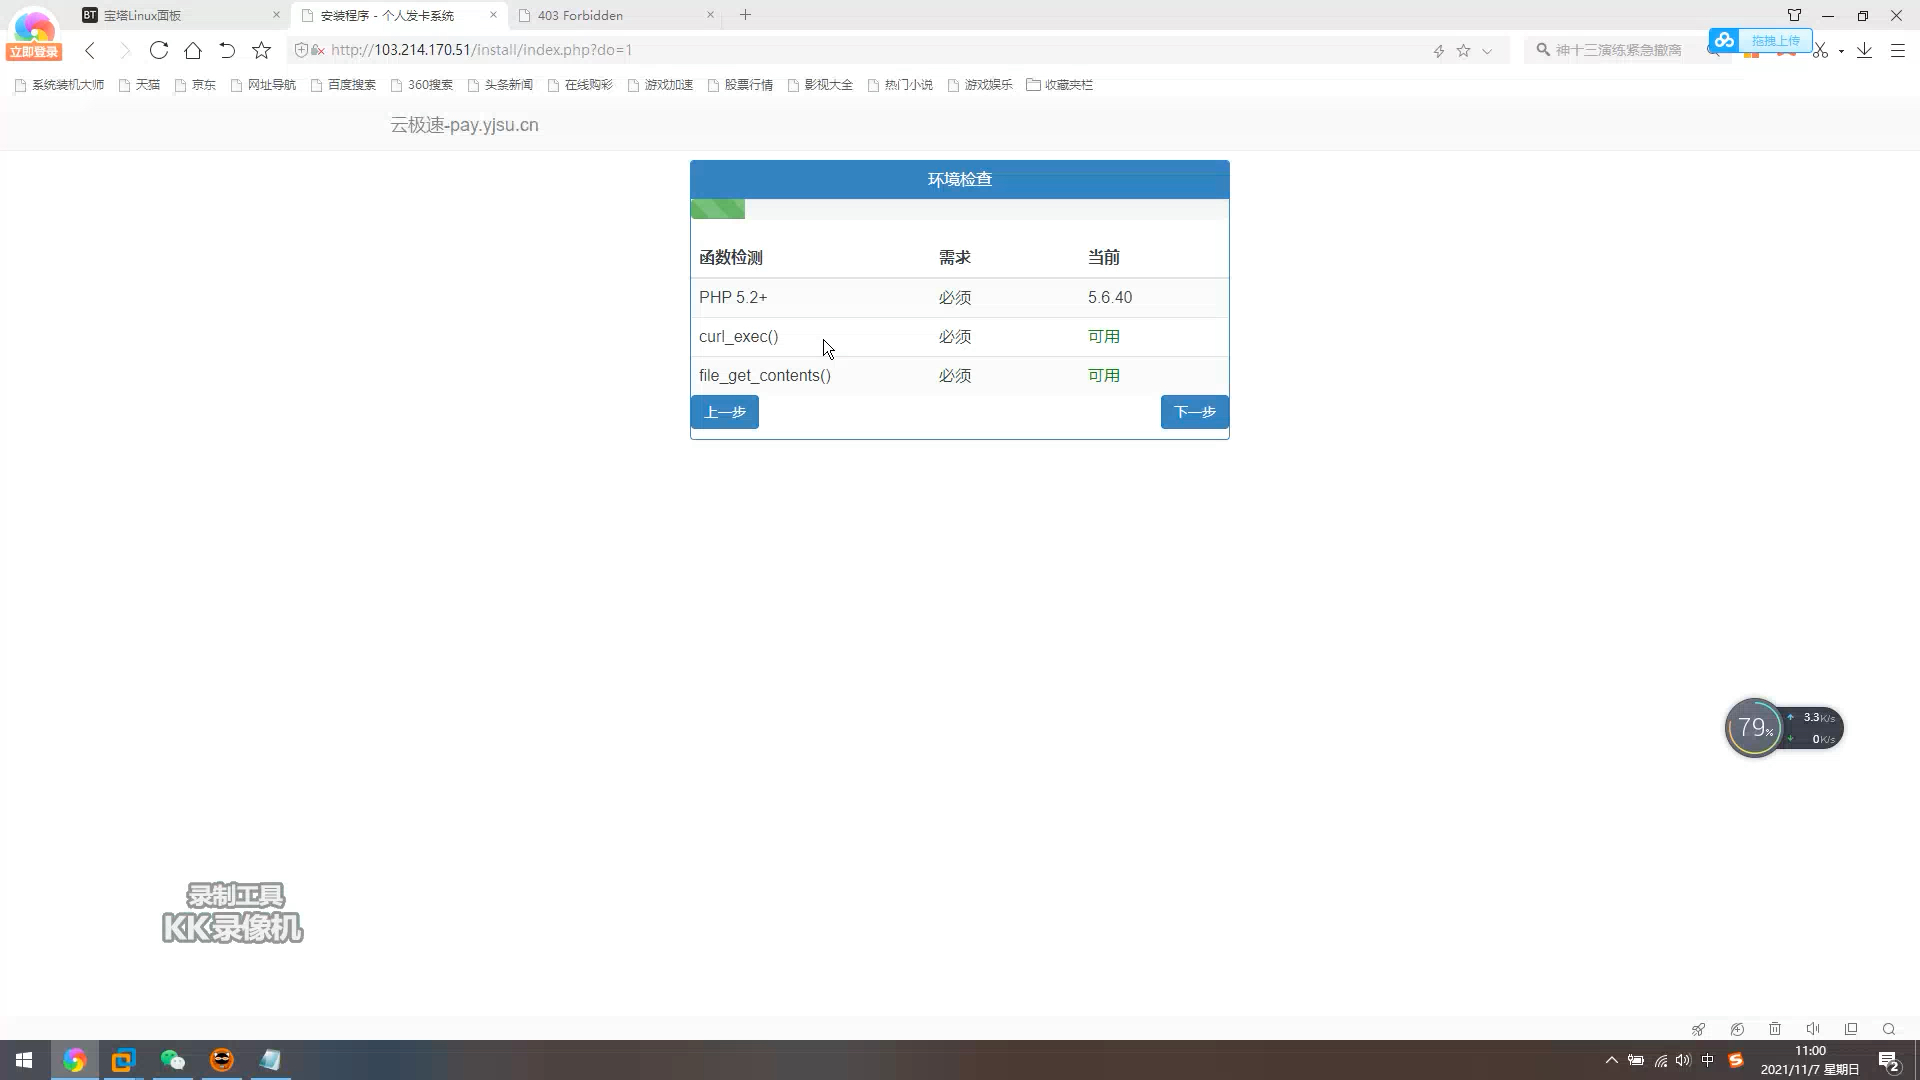Reload the page with refresh icon
The height and width of the screenshot is (1080, 1920).
(158, 50)
